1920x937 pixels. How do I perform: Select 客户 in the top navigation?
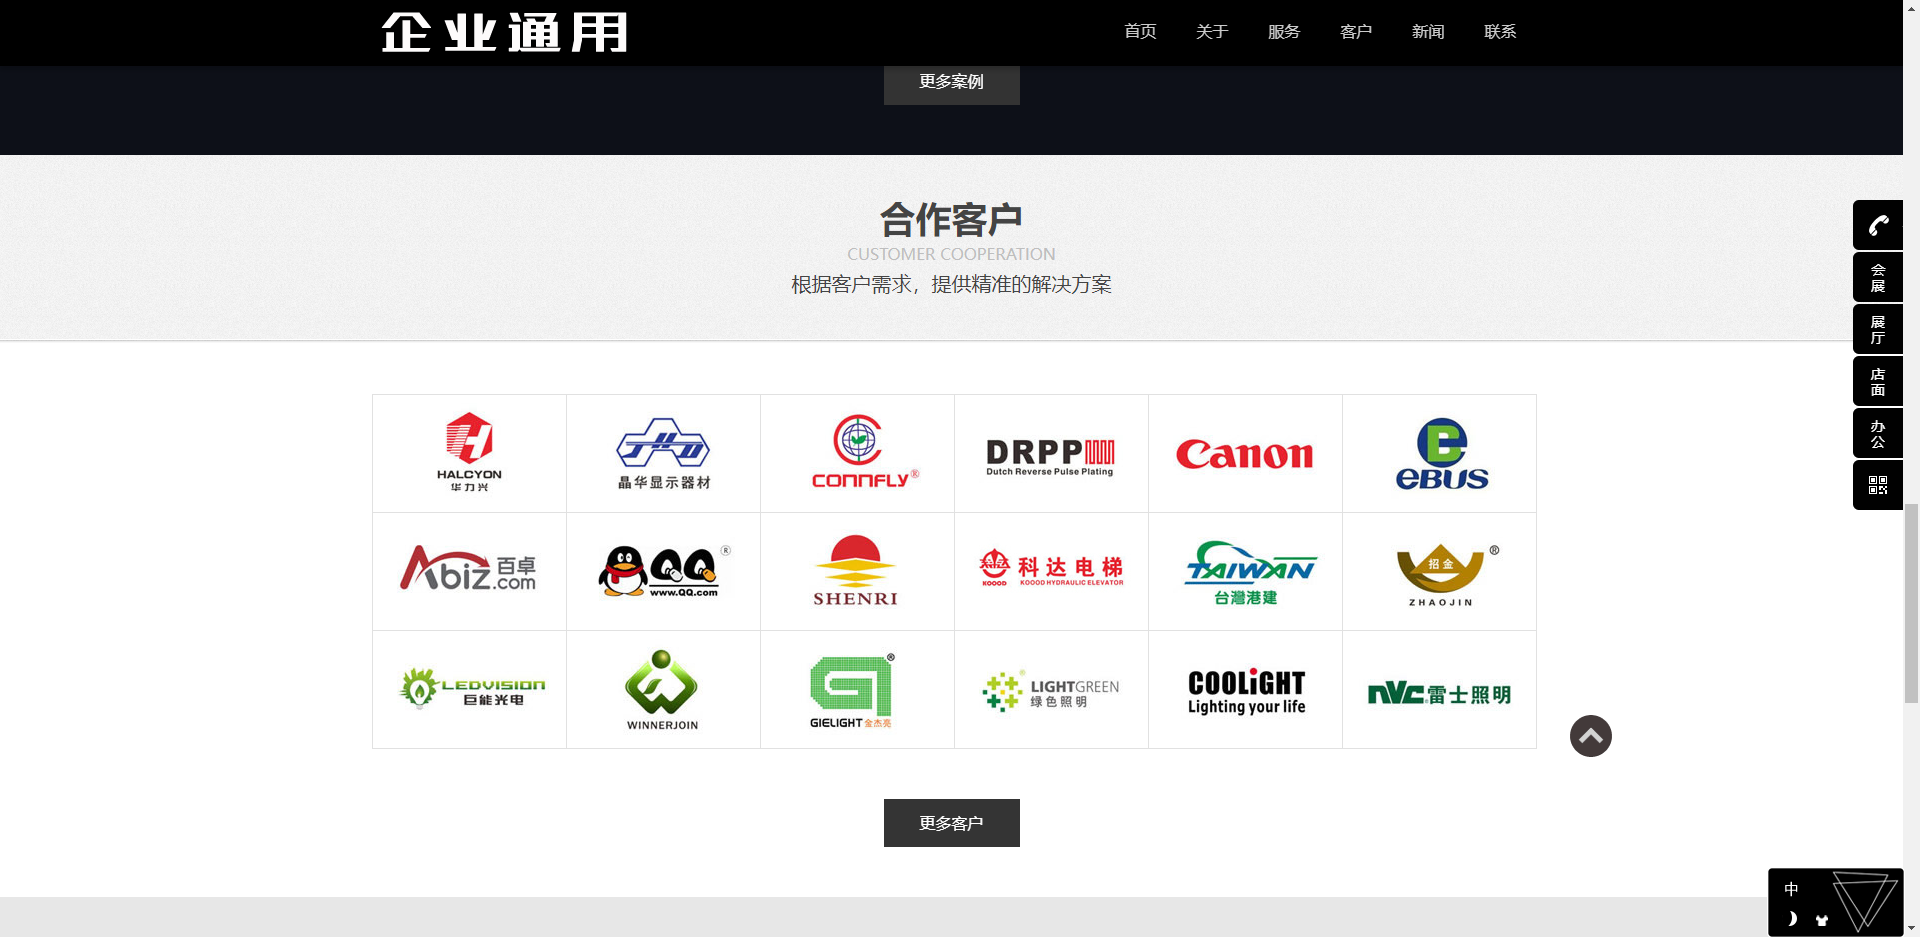click(x=1356, y=32)
